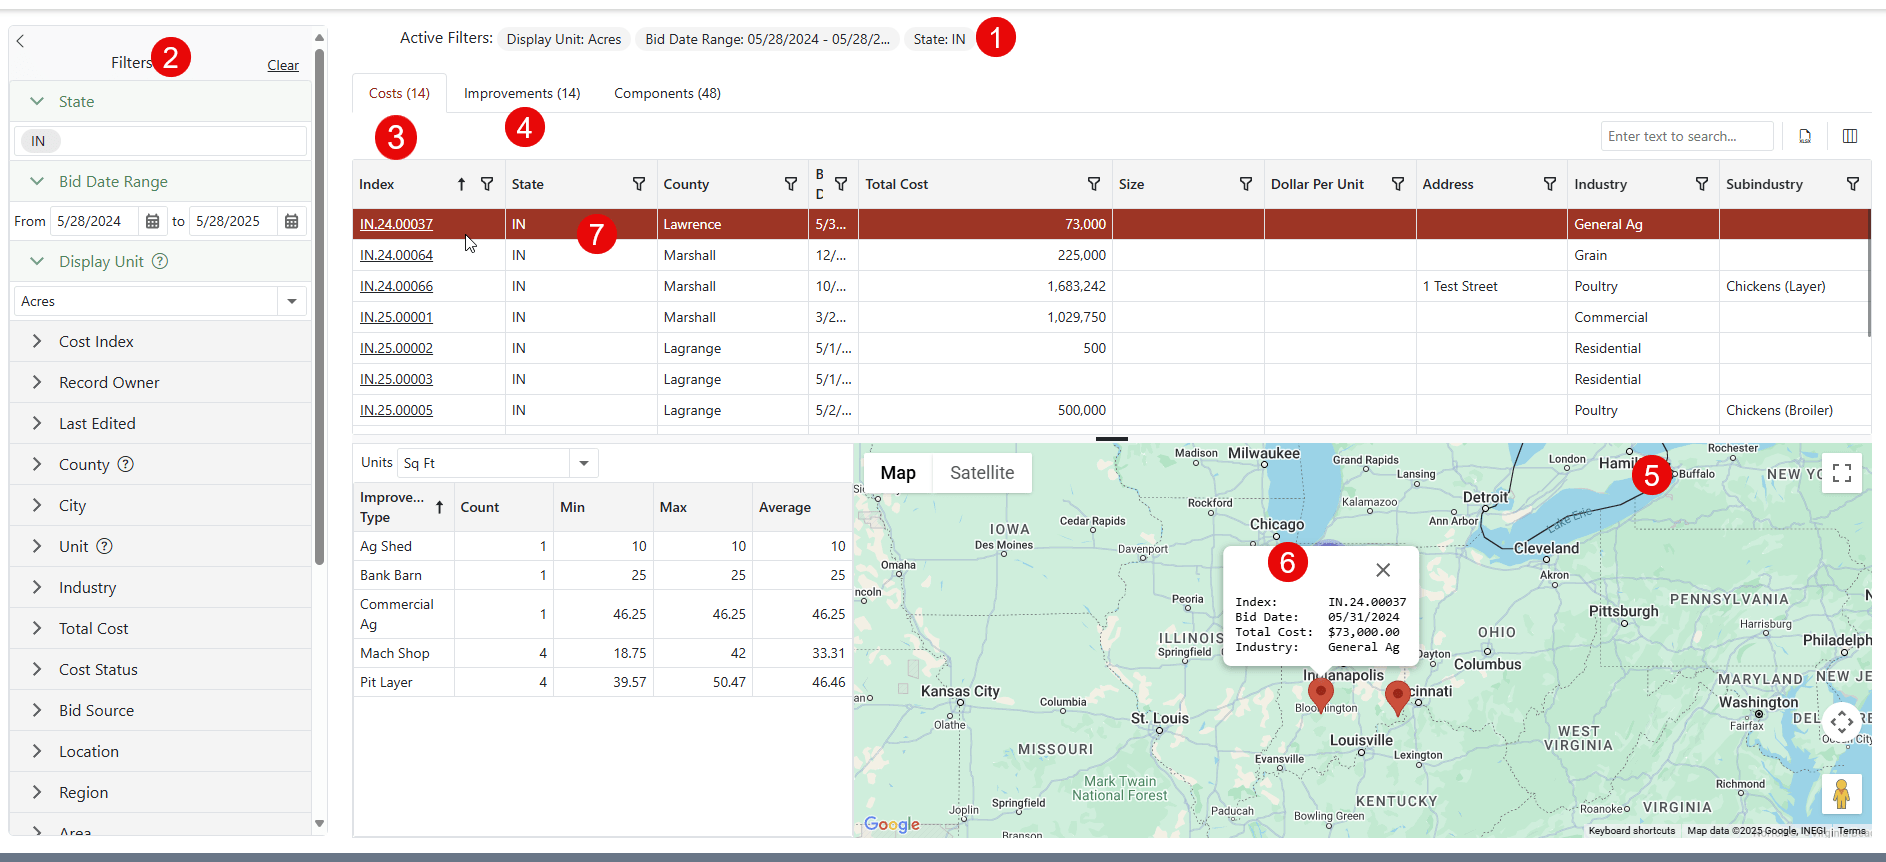Open the From date calendar picker
Image resolution: width=1886 pixels, height=862 pixels.
152,221
